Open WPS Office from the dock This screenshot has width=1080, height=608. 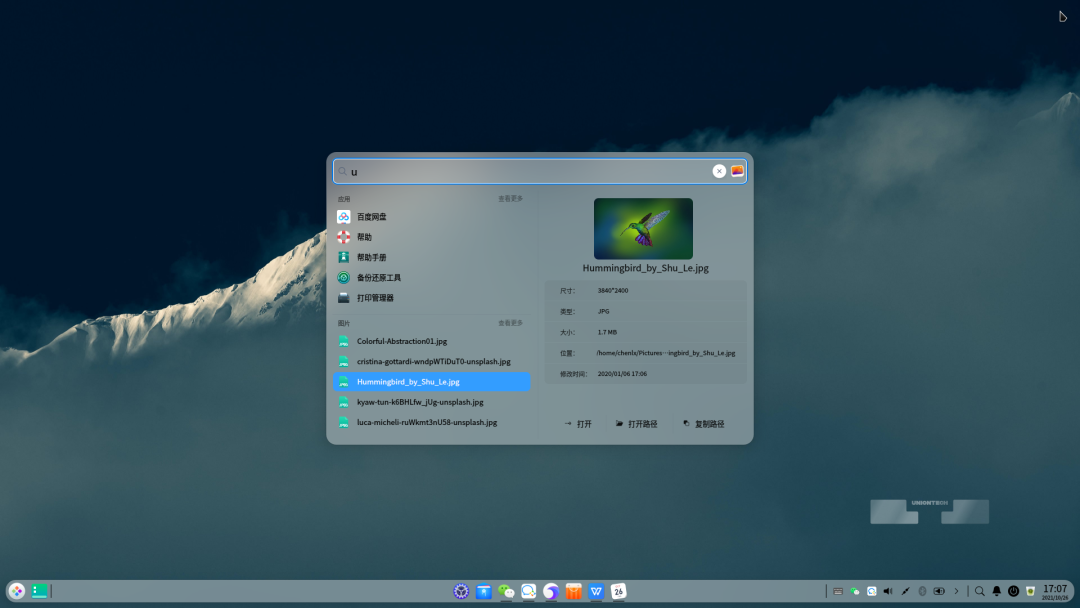596,591
